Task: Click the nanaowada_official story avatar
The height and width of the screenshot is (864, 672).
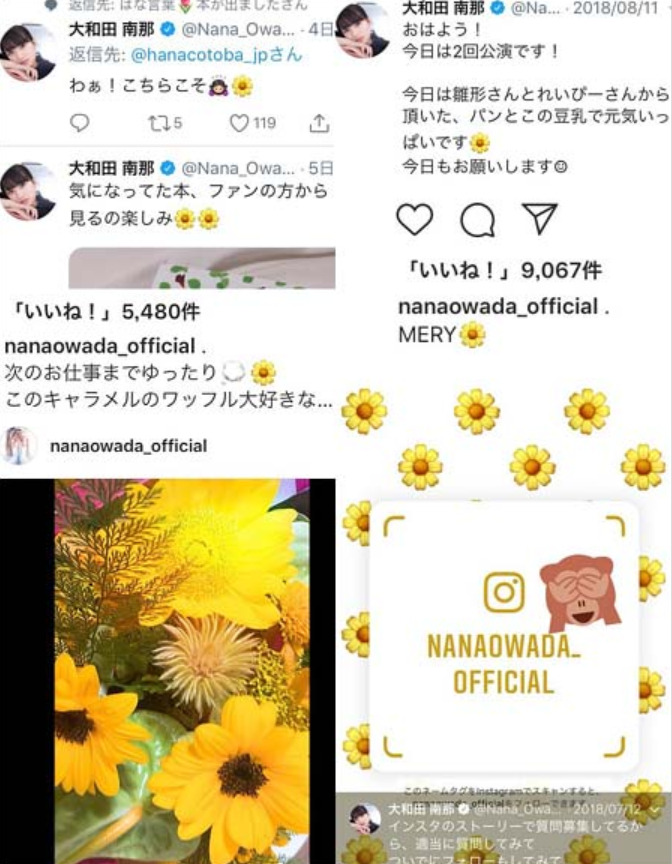Action: pyautogui.click(x=20, y=445)
